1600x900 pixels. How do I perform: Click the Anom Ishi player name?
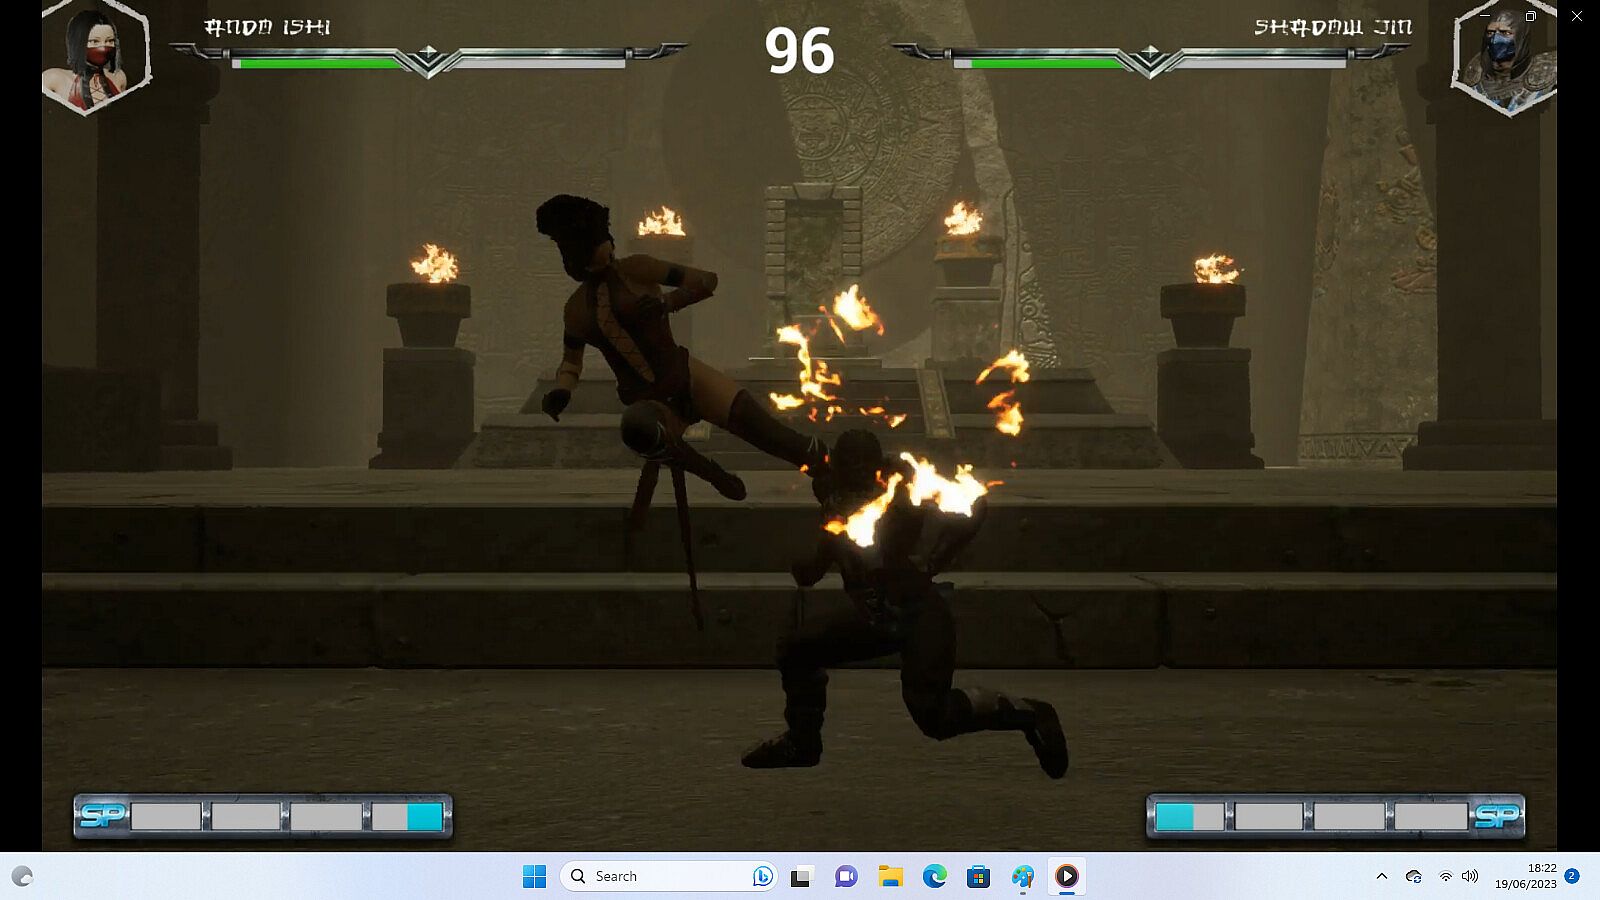pos(267,27)
